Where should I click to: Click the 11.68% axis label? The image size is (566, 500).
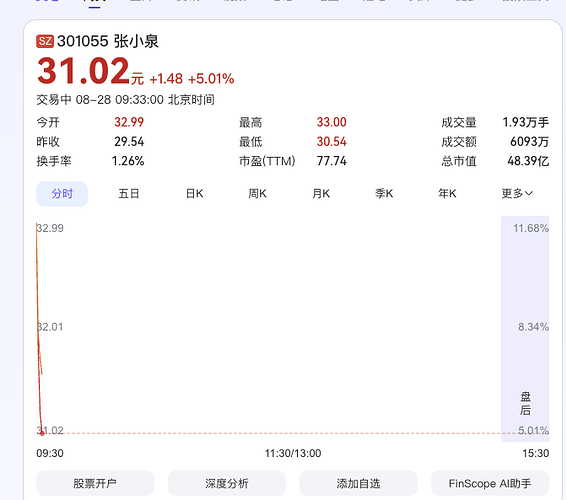[x=531, y=228]
